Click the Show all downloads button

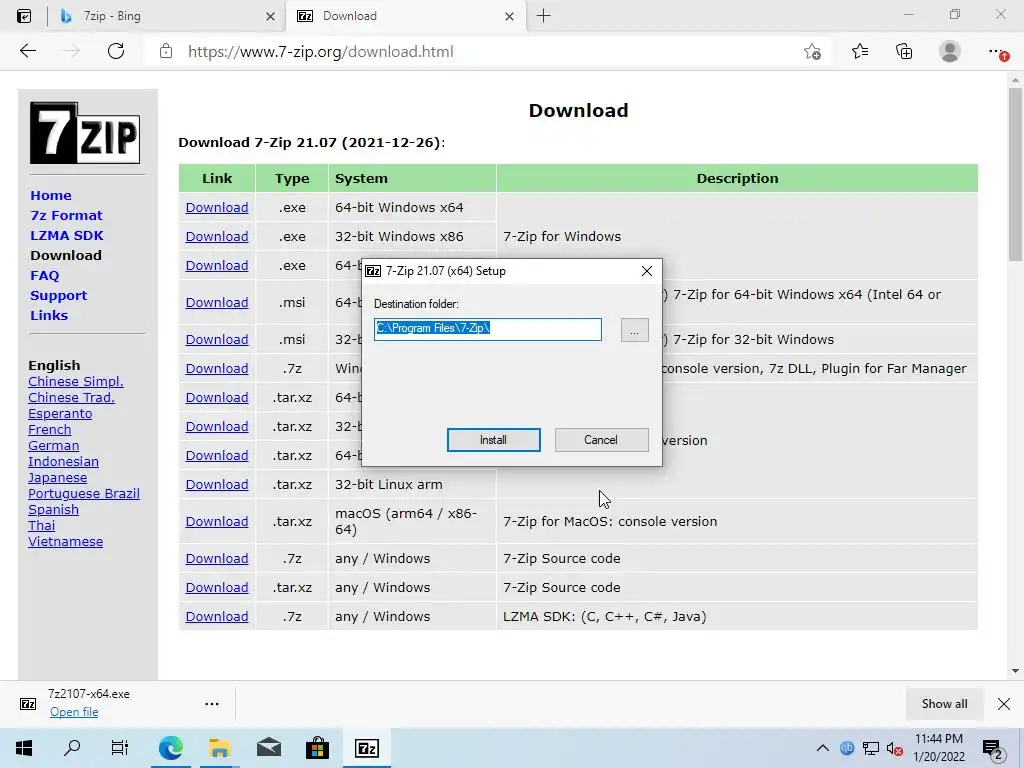[944, 704]
